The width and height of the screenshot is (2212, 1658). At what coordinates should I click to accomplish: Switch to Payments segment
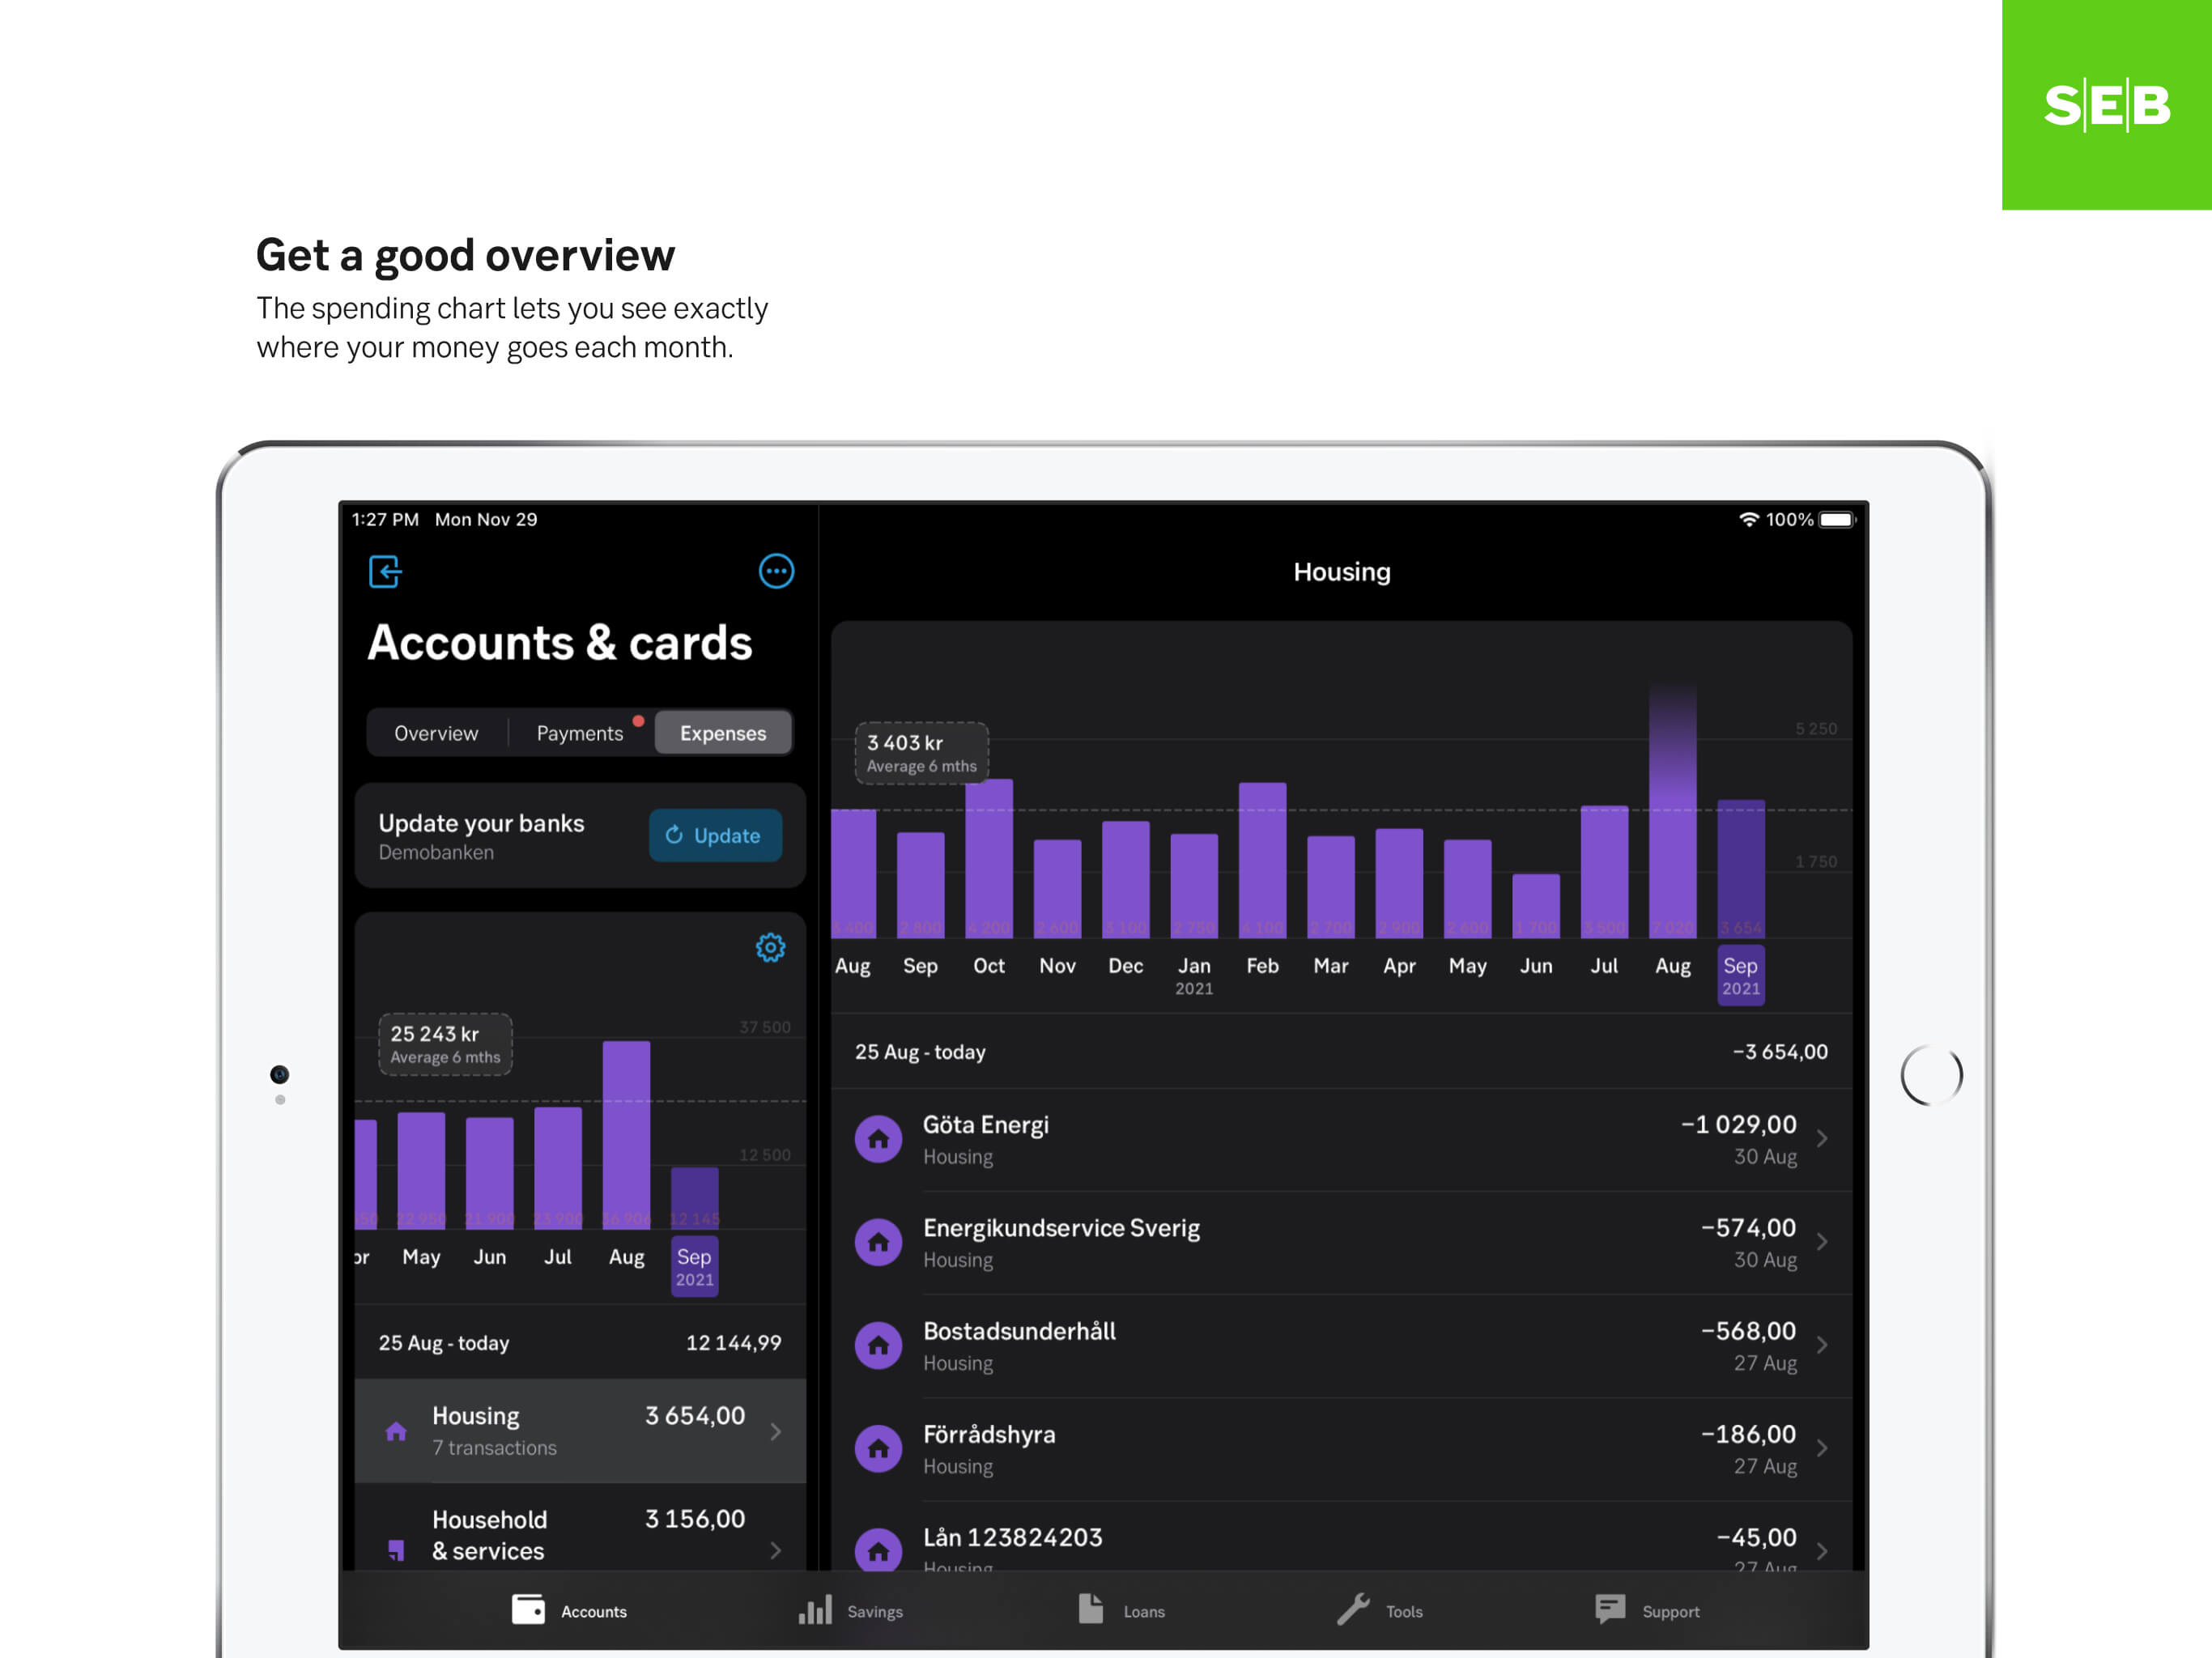click(x=580, y=733)
